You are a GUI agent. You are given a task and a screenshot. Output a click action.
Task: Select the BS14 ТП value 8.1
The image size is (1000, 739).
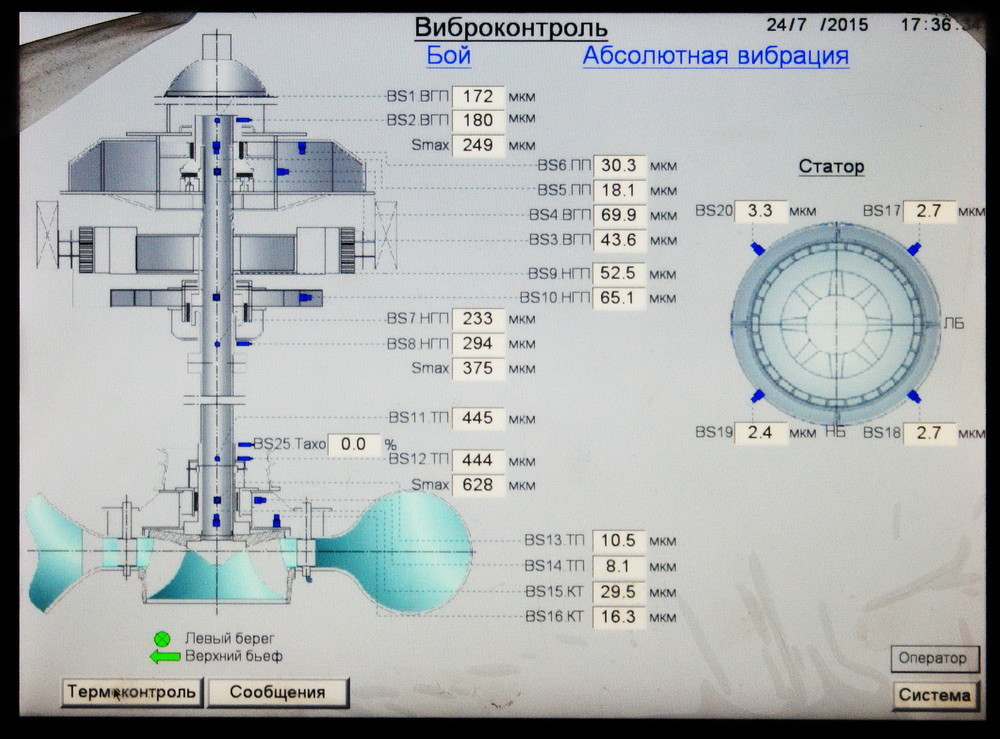tap(619, 566)
